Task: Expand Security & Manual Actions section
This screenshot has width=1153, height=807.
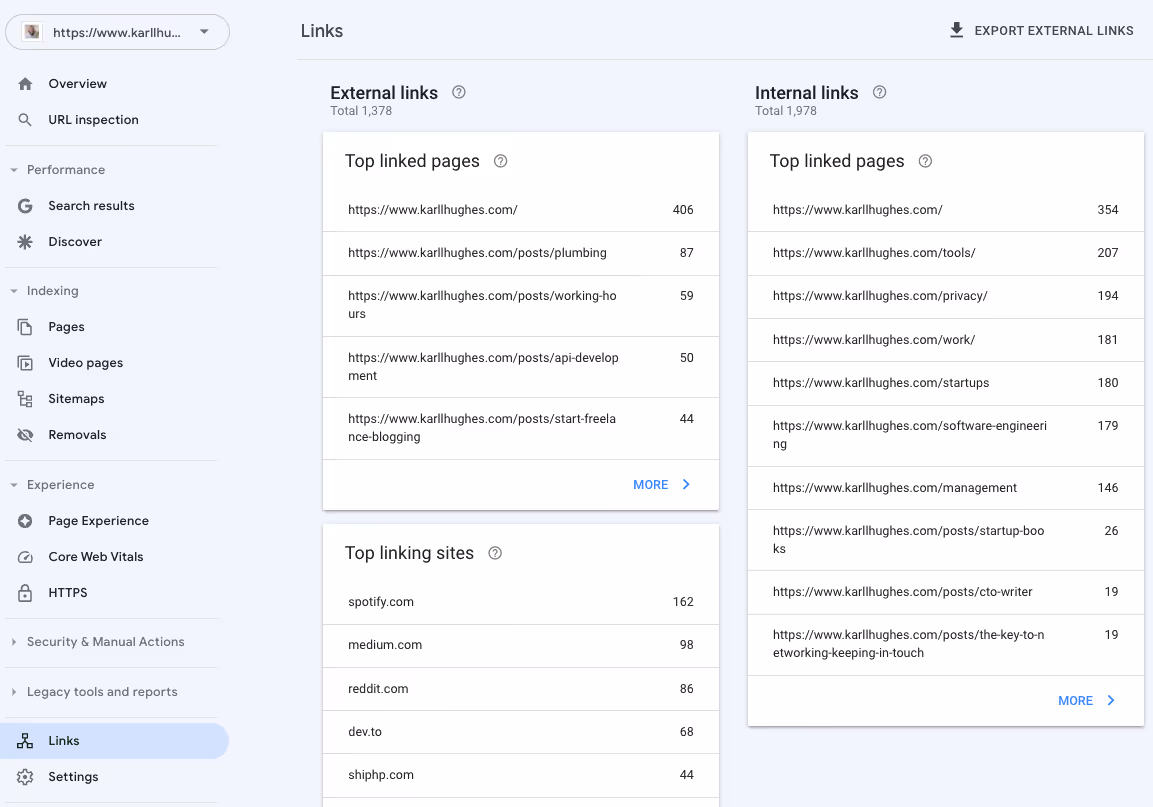Action: coord(14,642)
